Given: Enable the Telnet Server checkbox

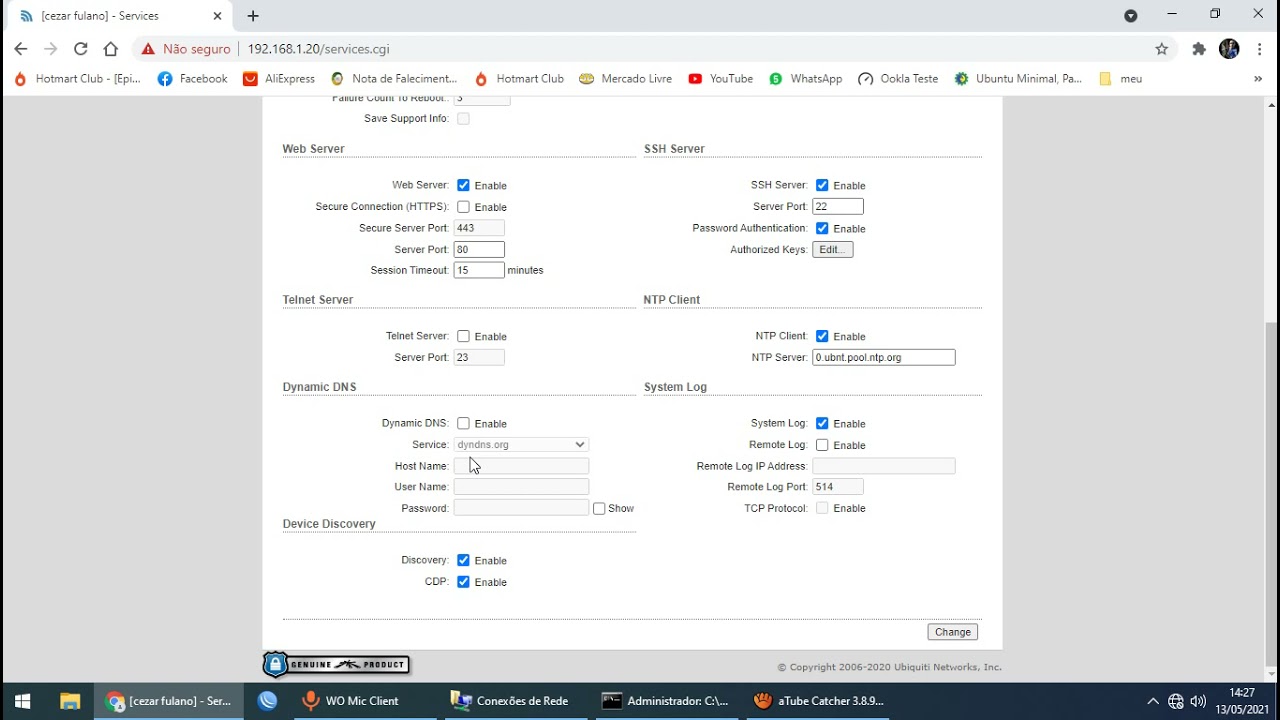Looking at the screenshot, I should pos(463,336).
